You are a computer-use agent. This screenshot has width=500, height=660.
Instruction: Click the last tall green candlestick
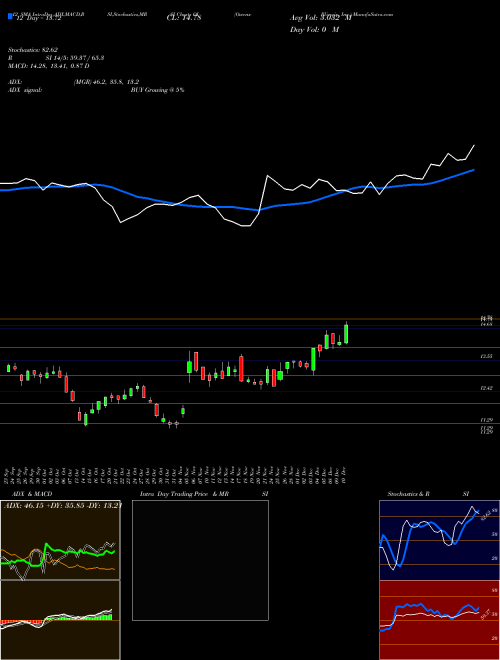click(x=346, y=334)
